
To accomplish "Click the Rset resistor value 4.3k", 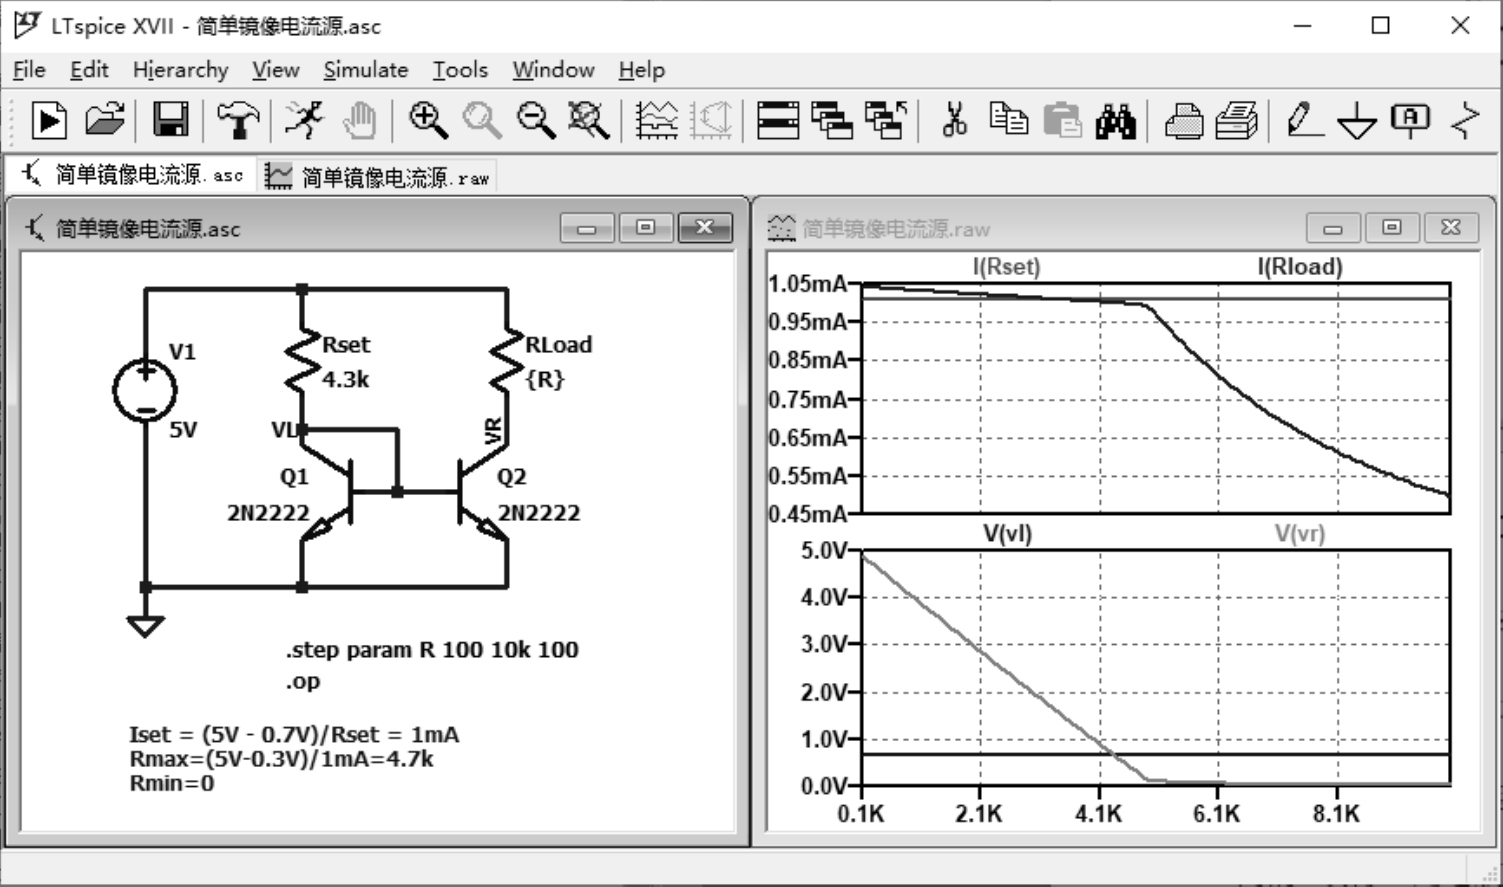I will pos(346,380).
